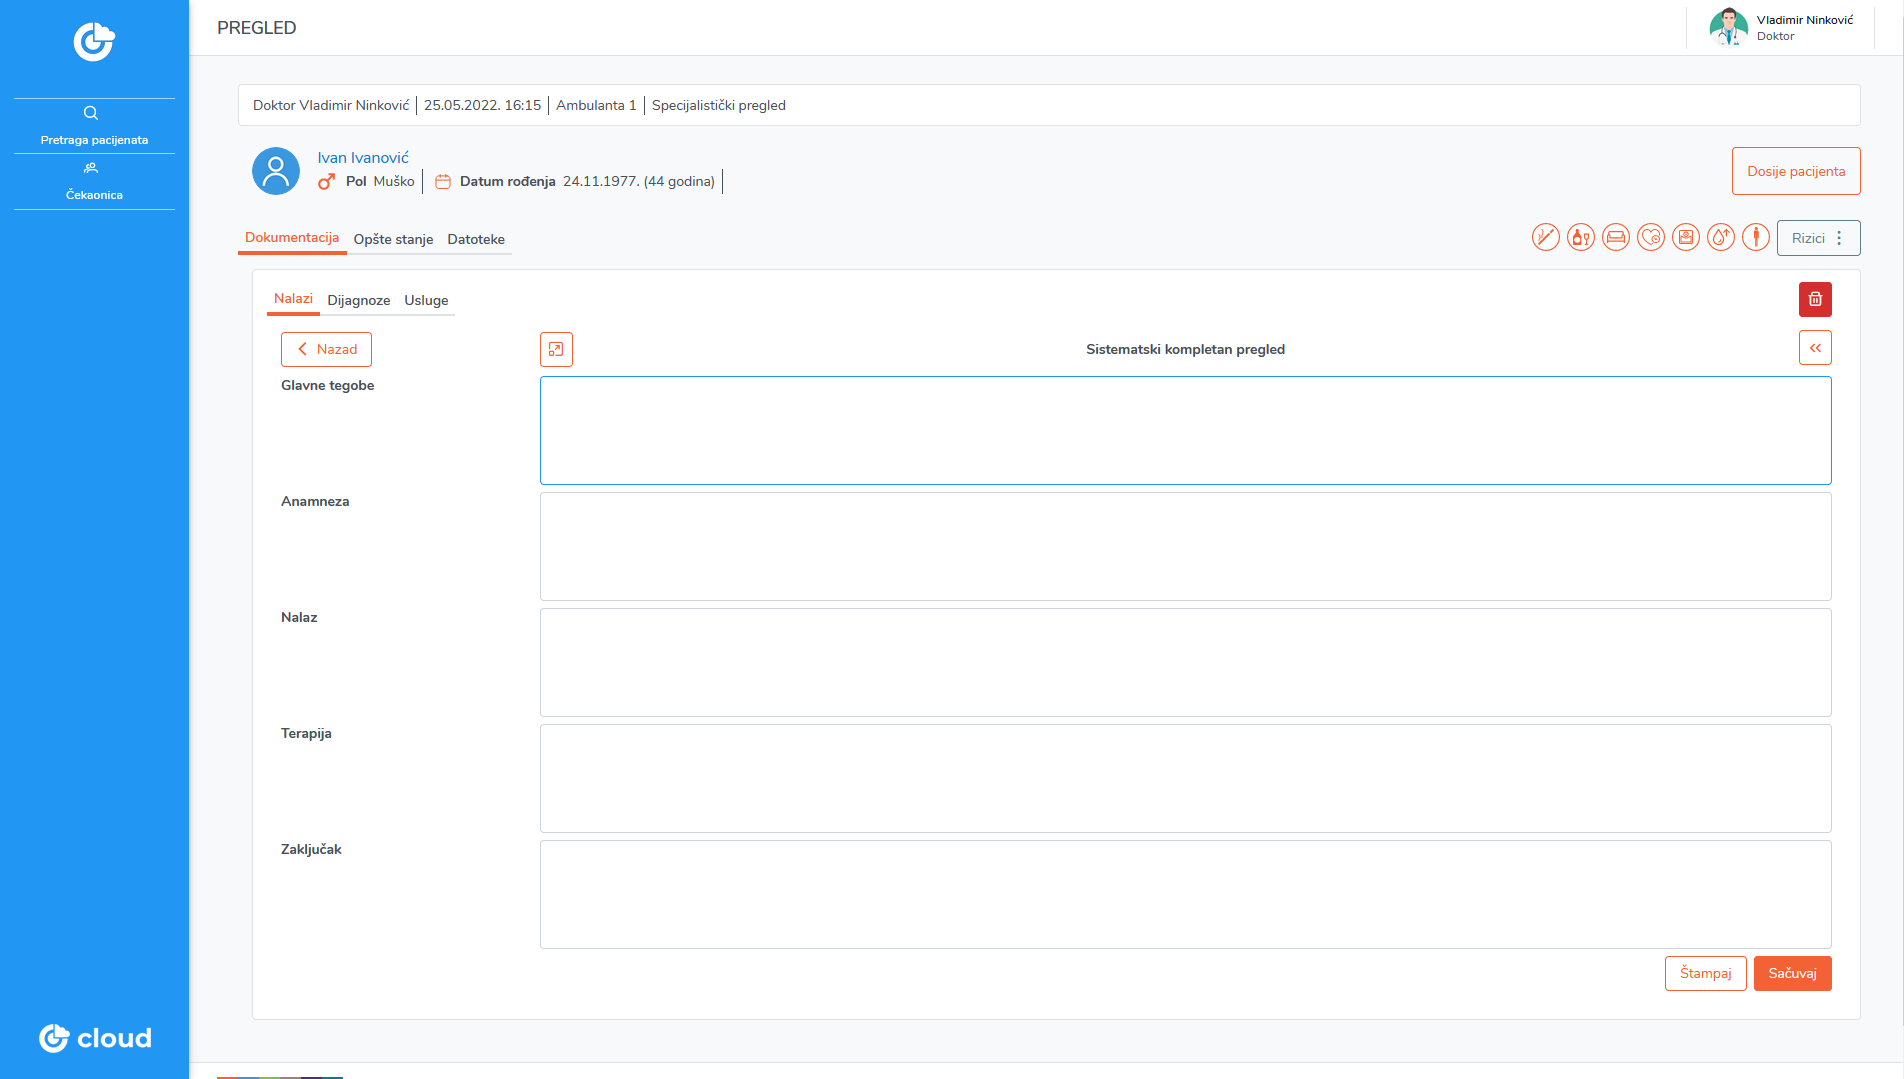
Task: Click the Štampaj print button
Action: pos(1705,973)
